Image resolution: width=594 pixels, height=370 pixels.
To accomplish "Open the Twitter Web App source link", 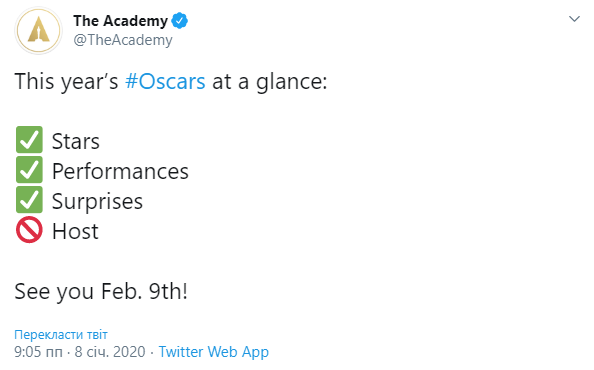I will point(214,351).
